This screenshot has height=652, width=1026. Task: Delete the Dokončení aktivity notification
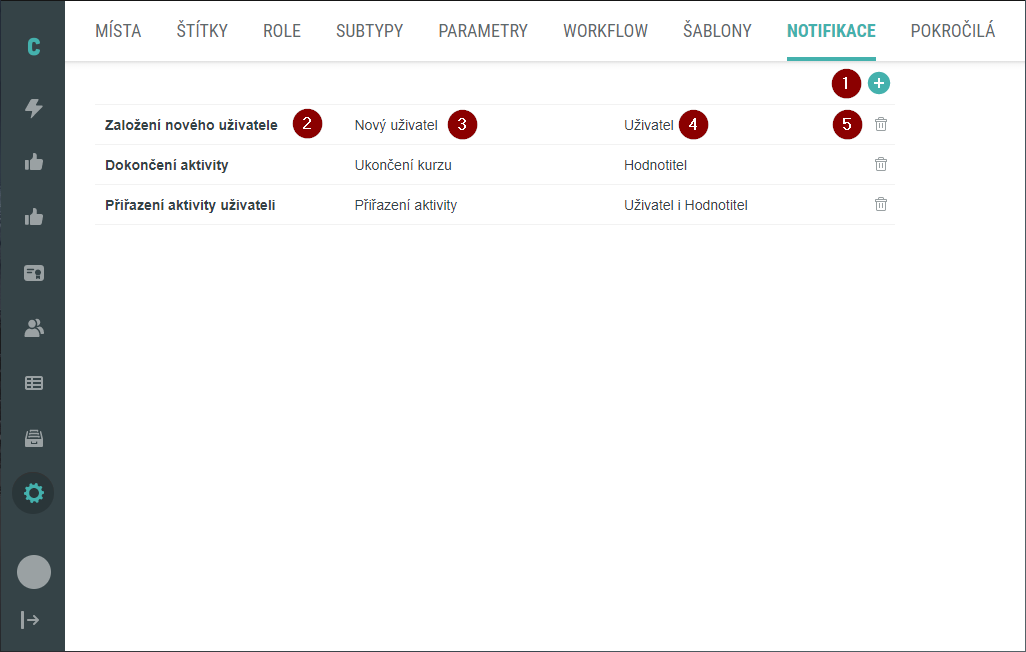[881, 164]
